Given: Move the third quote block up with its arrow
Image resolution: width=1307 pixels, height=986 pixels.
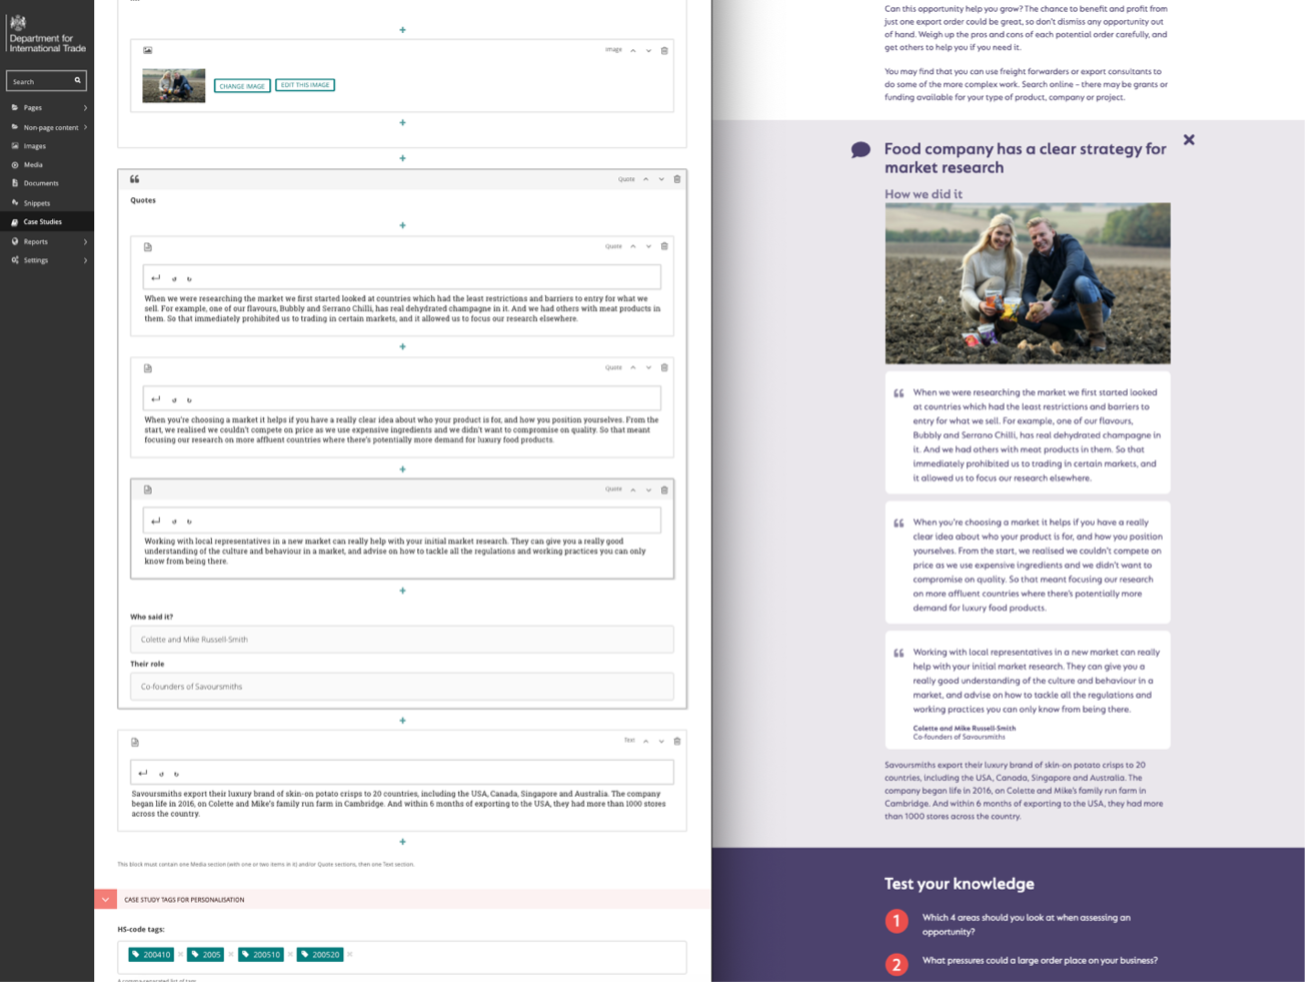Looking at the screenshot, I should coord(632,490).
